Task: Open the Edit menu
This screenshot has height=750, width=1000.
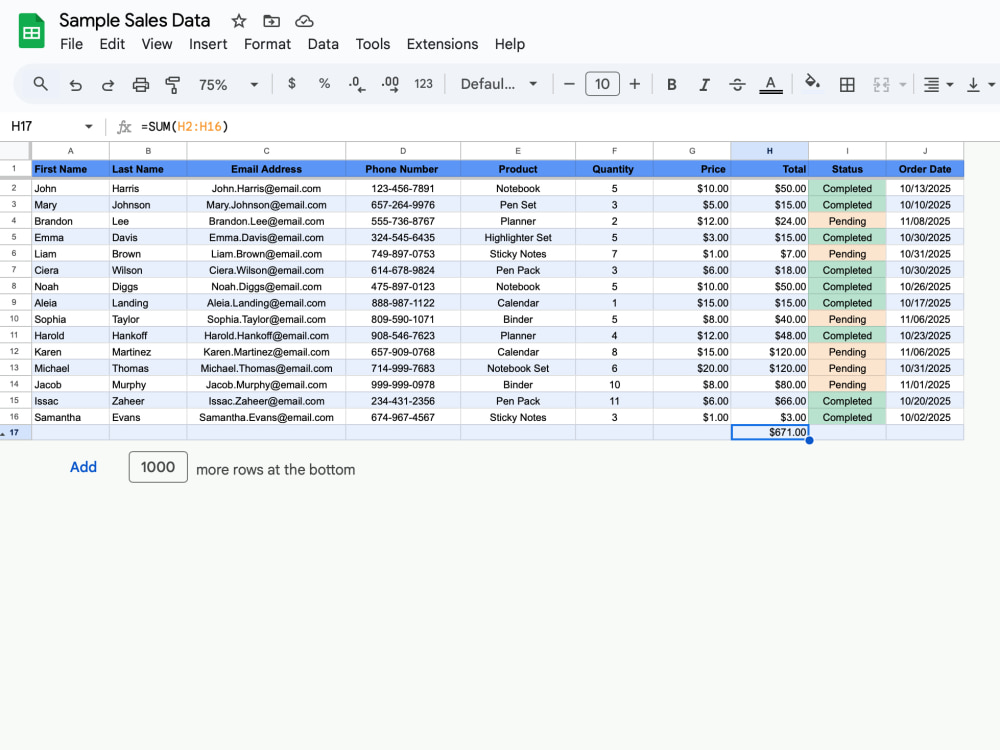Action: pyautogui.click(x=112, y=44)
